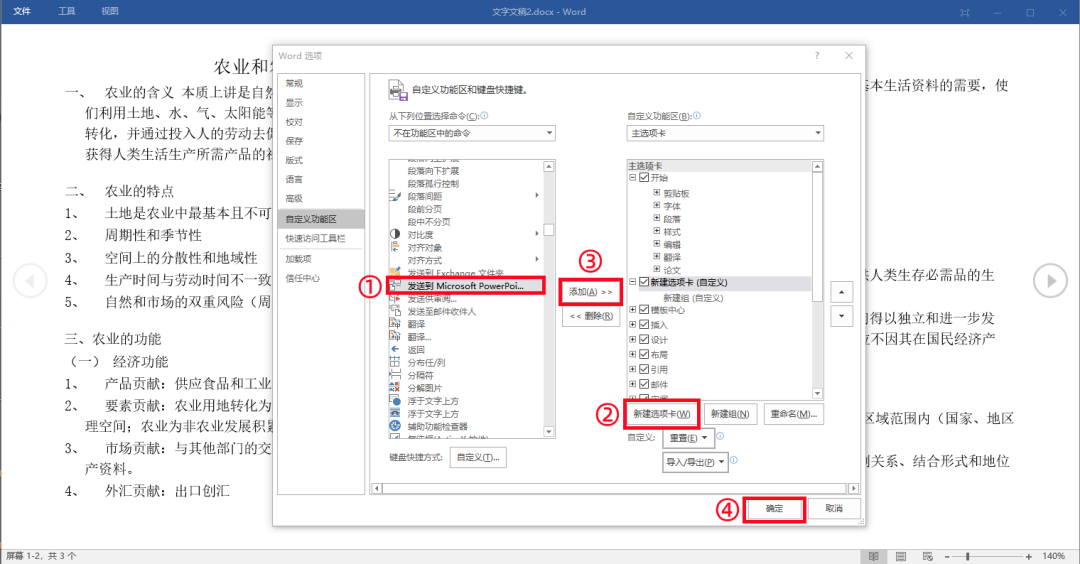Switch to Print Layout view icon

(901, 556)
